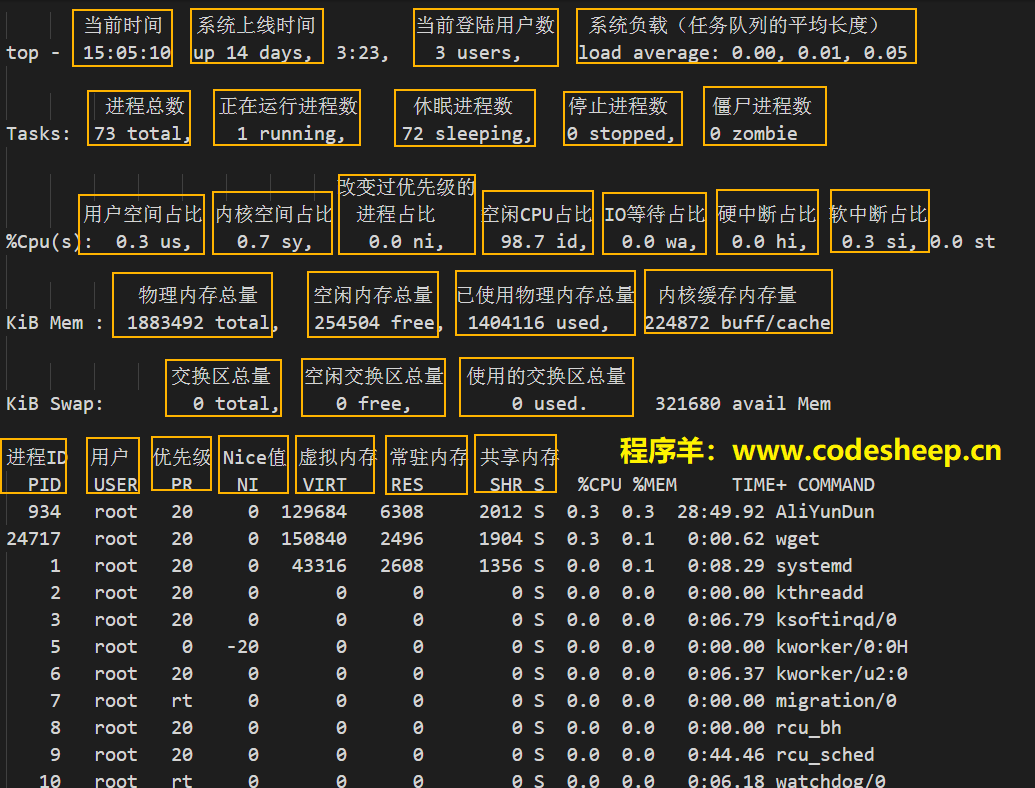Click the USER column header

point(116,485)
